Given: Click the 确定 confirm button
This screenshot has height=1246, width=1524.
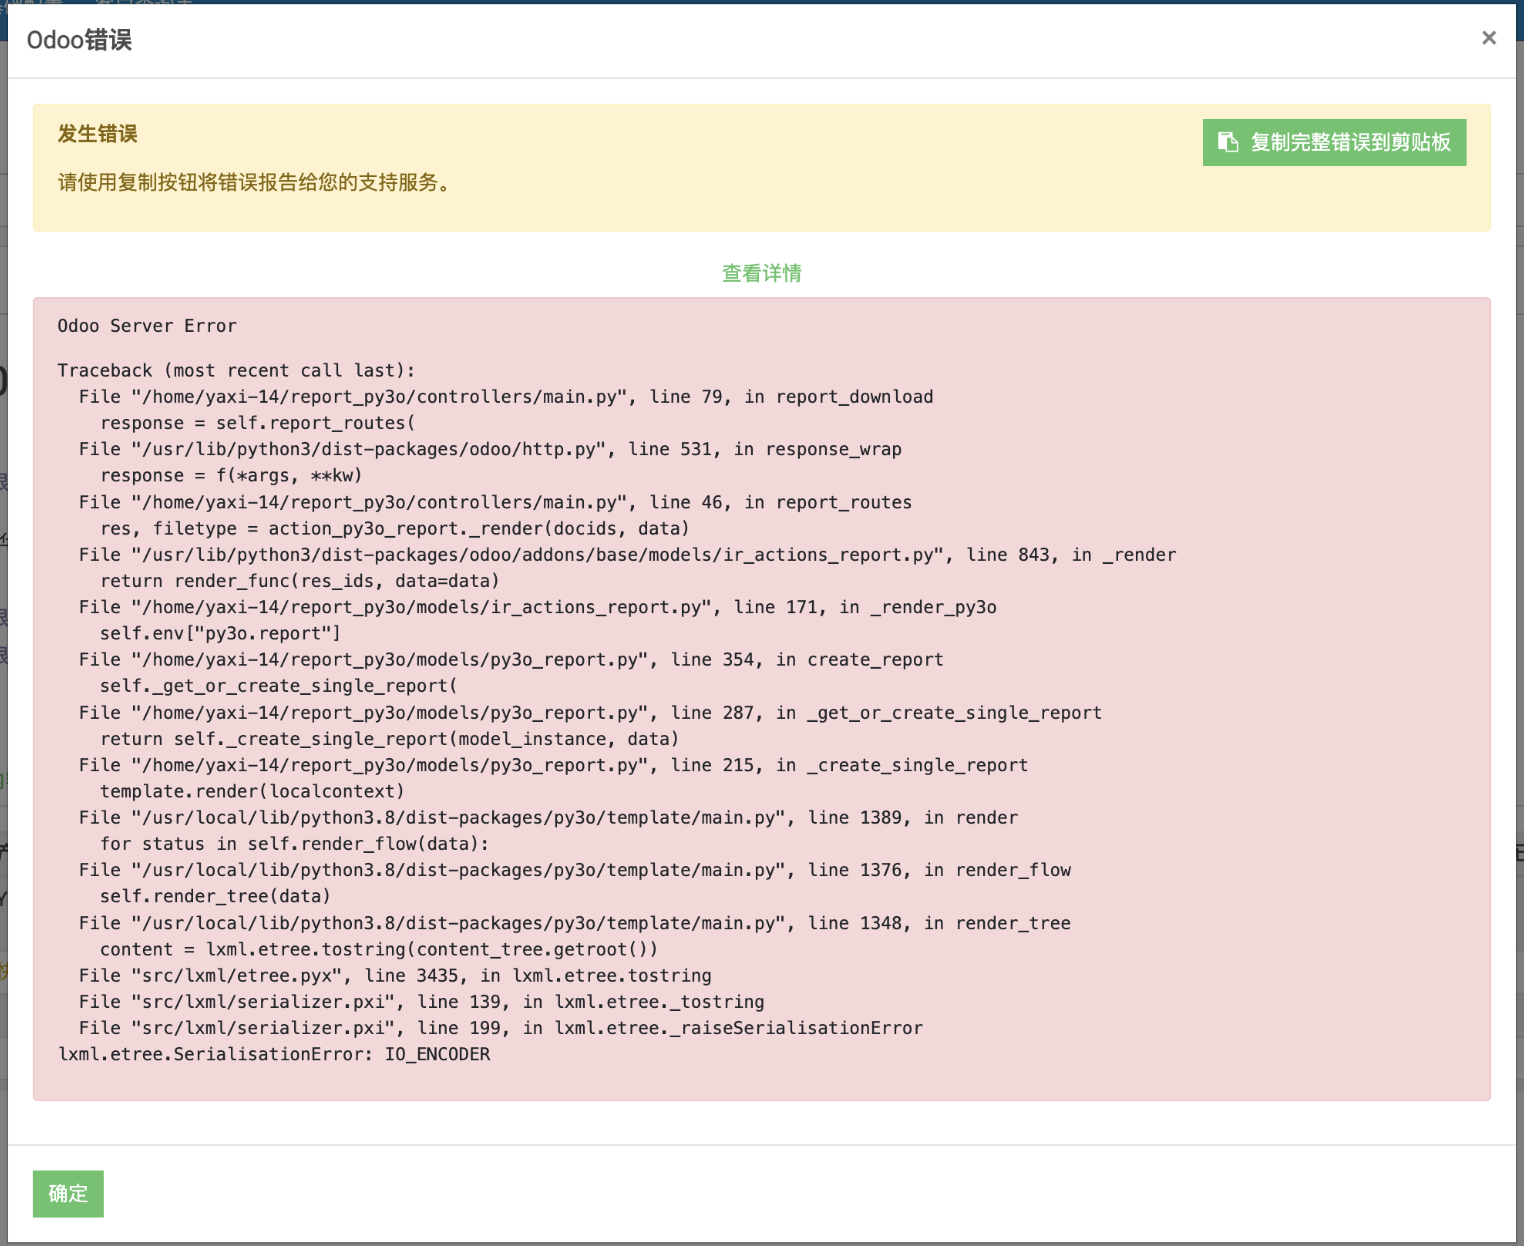Looking at the screenshot, I should [68, 1194].
